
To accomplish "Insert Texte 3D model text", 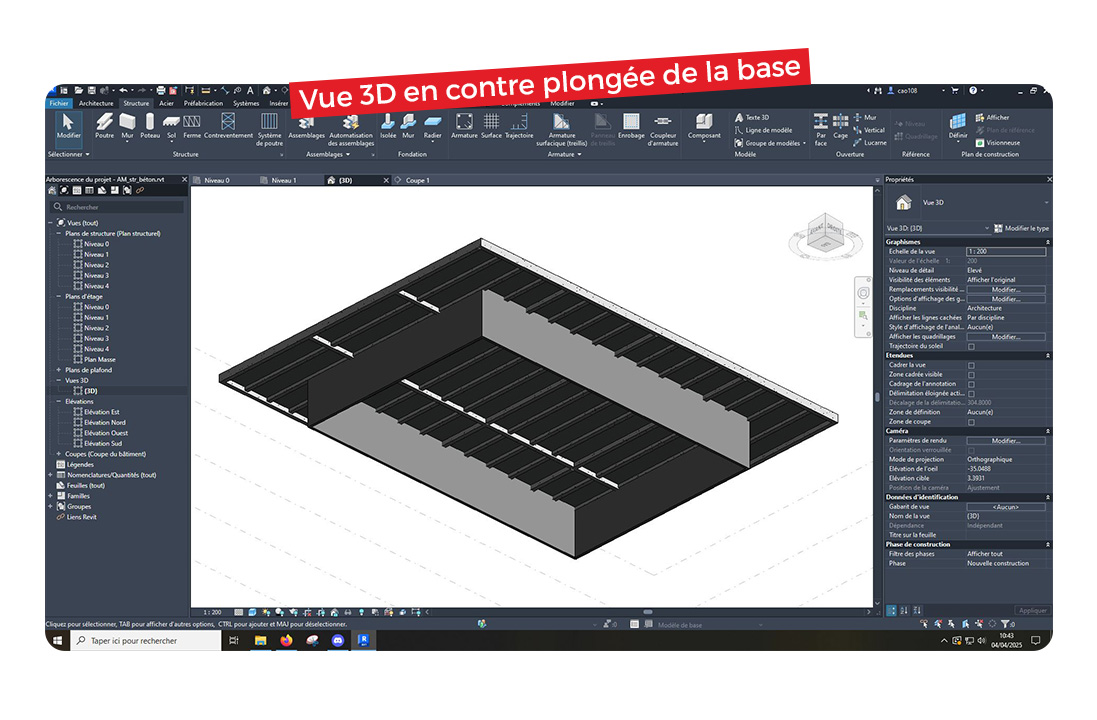I will point(751,118).
